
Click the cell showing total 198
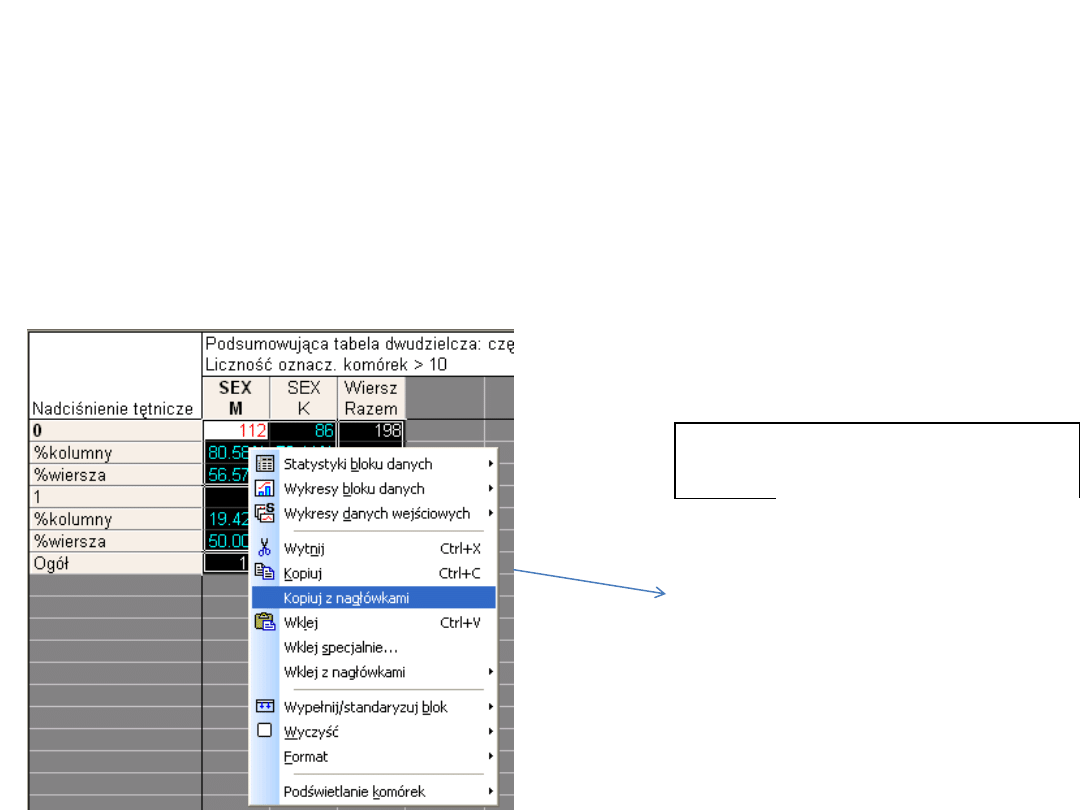click(371, 430)
